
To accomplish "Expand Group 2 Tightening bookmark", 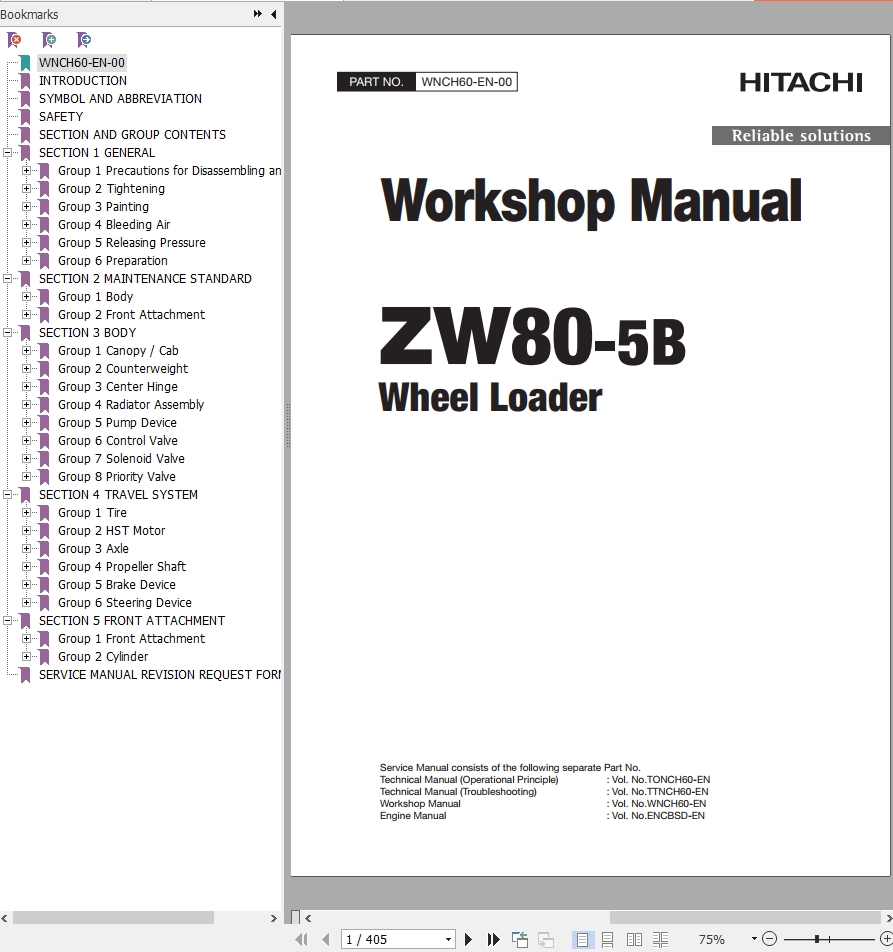I will point(26,189).
